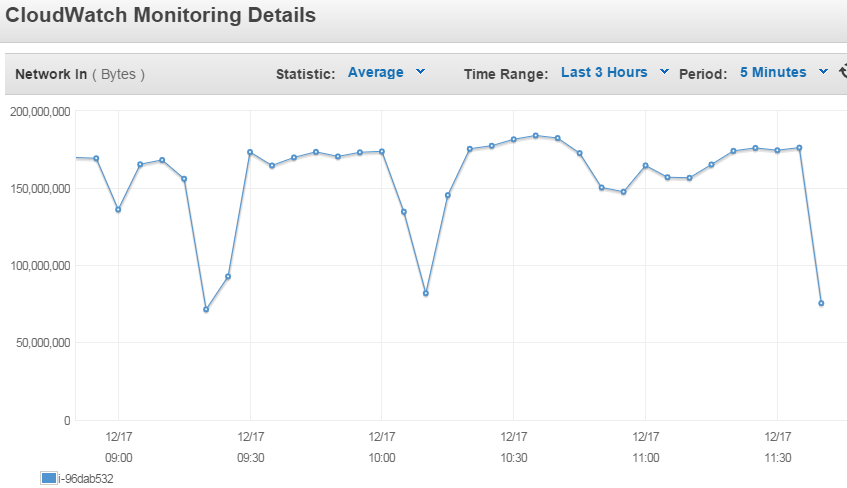Click the 12/17 10:30 axis label
This screenshot has width=847, height=488.
(514, 447)
